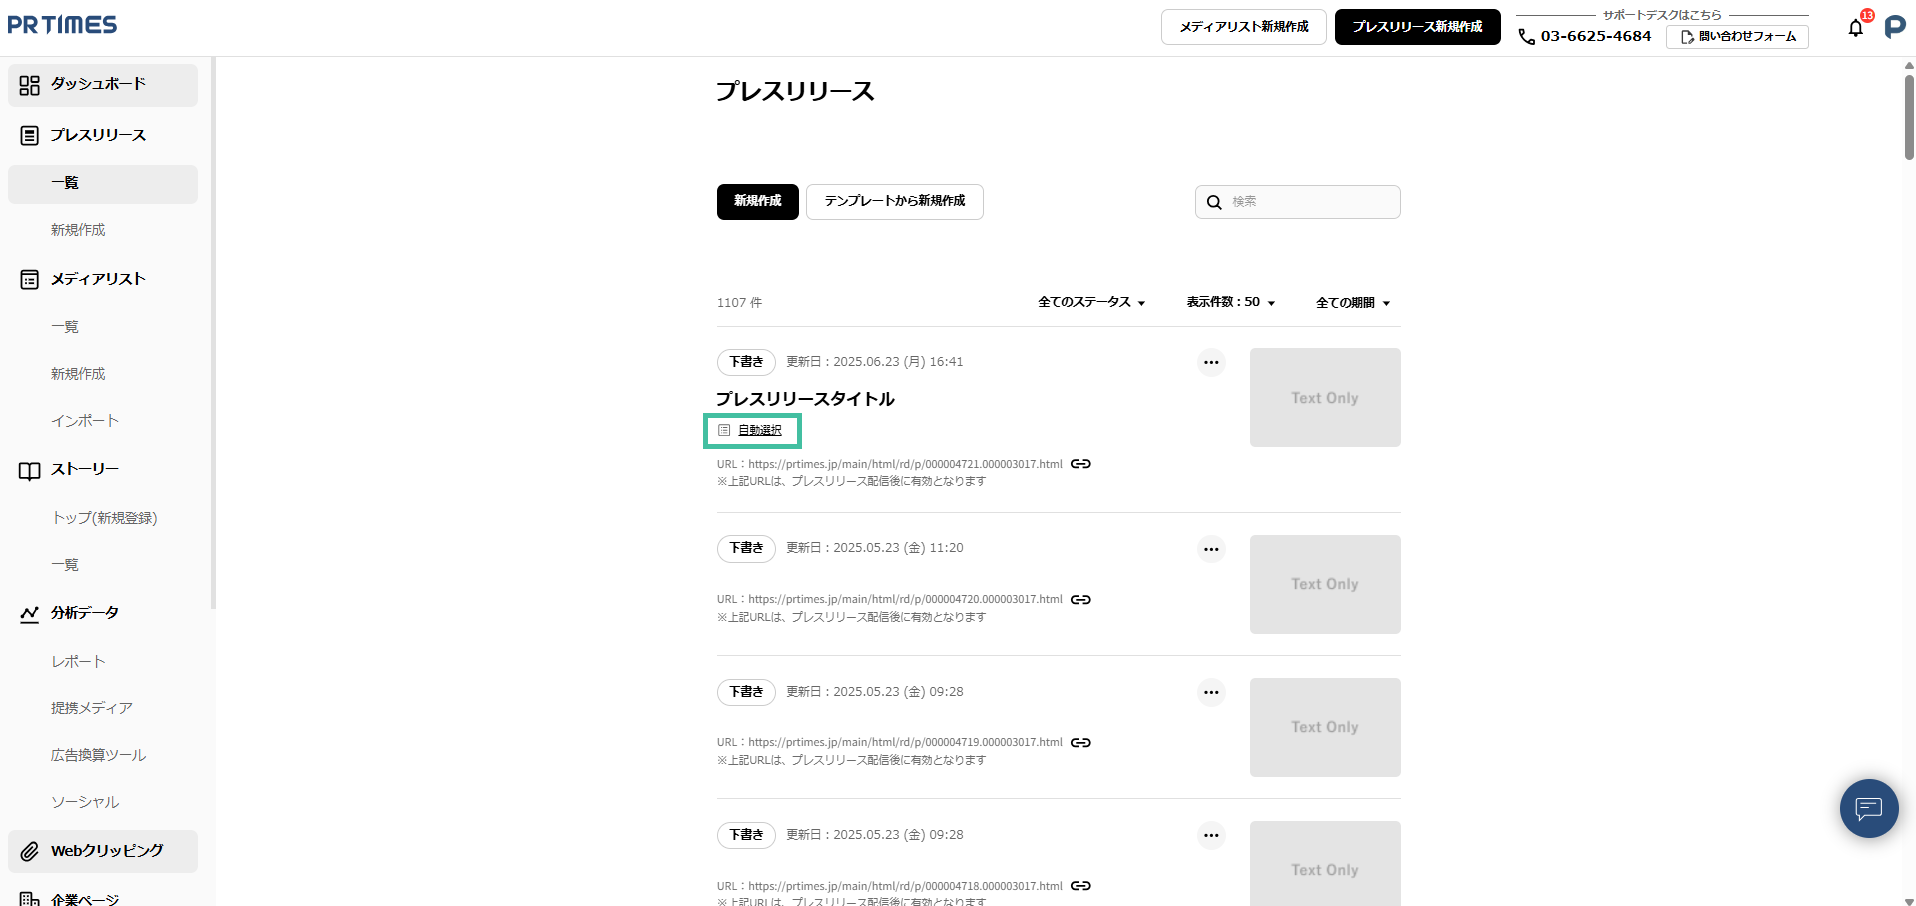Open the 表示件数 : 50 dropdown

tap(1230, 302)
